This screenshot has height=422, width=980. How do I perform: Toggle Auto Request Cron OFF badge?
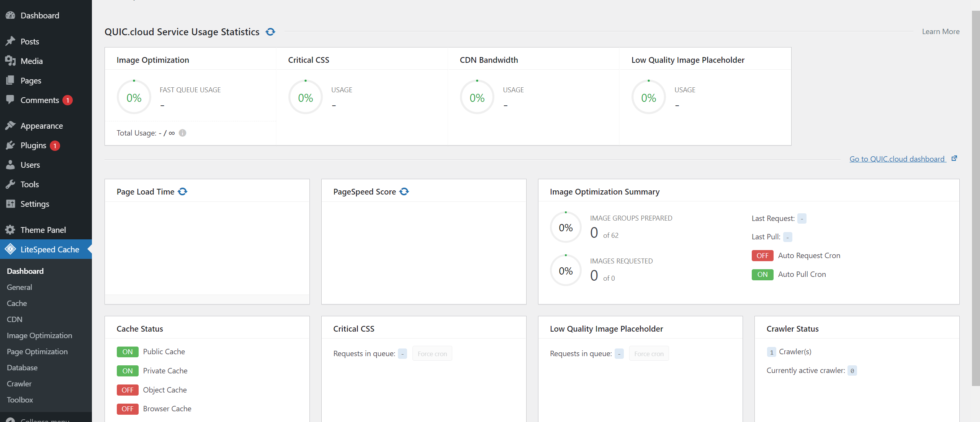pyautogui.click(x=762, y=255)
